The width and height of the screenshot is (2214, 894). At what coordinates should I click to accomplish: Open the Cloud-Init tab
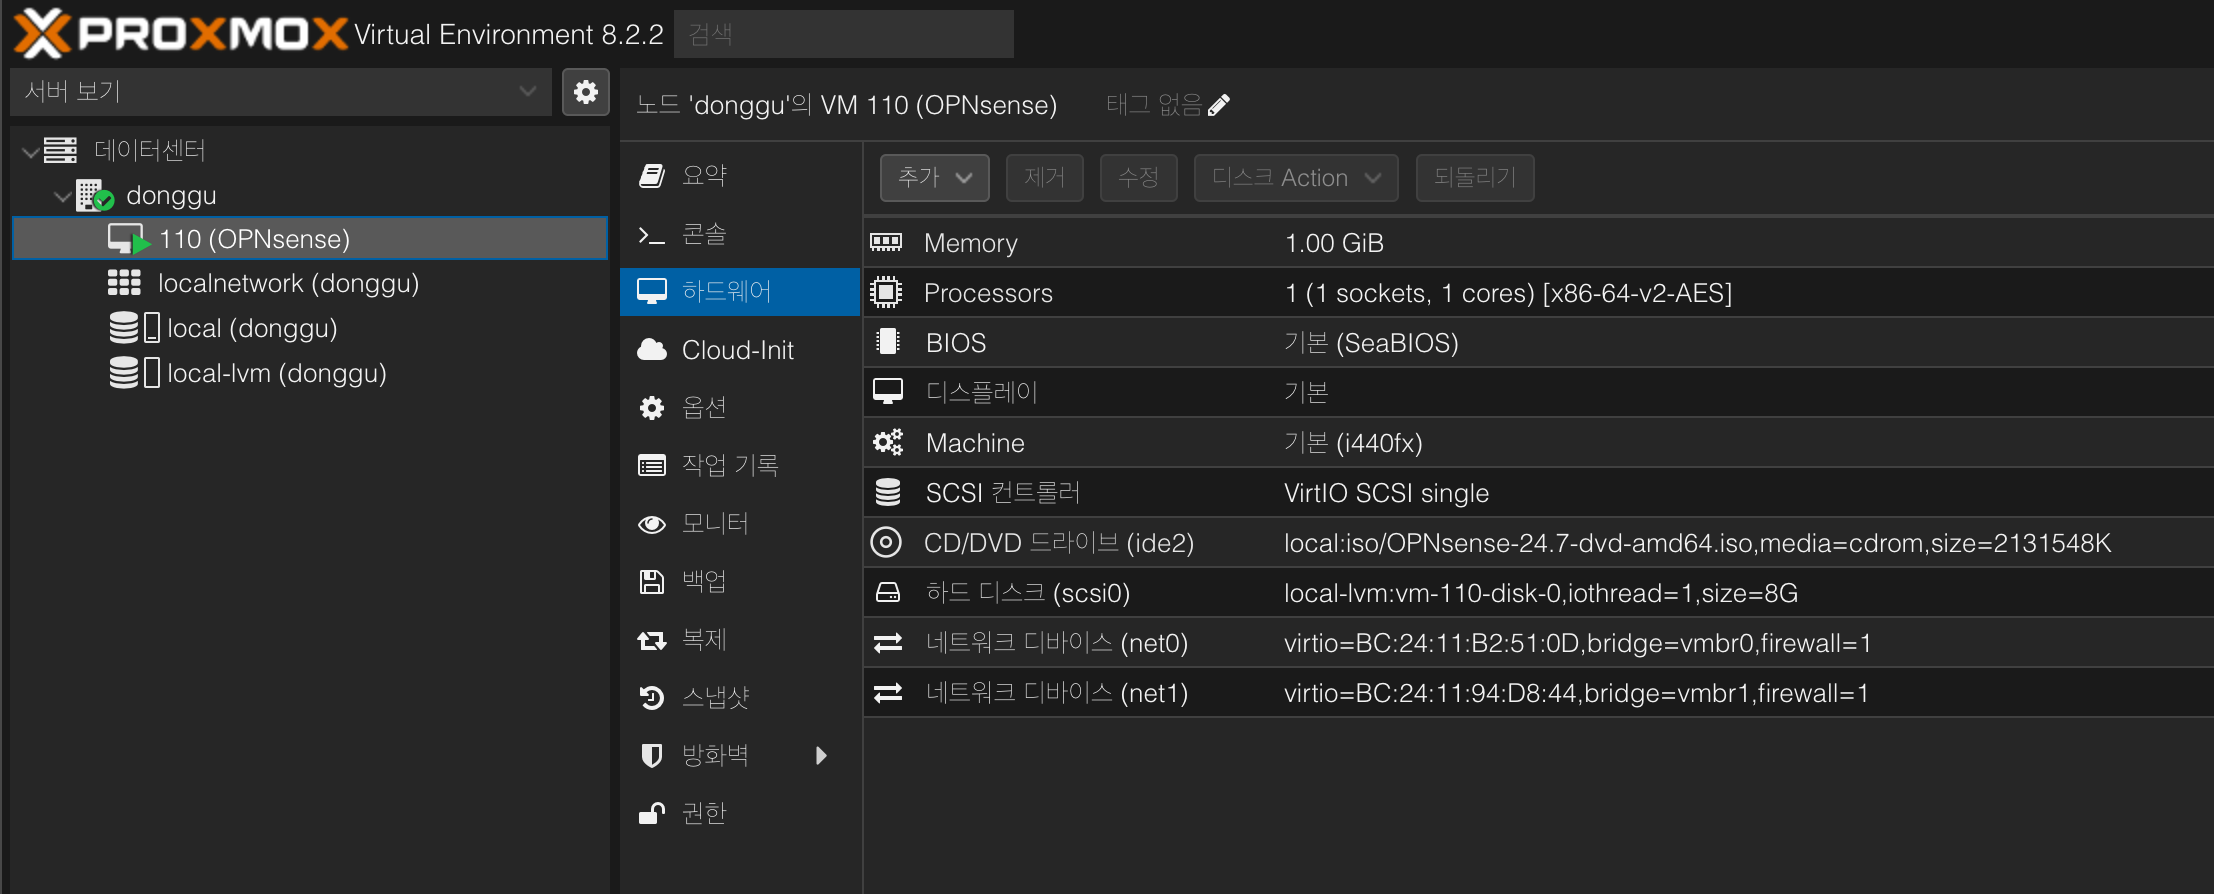tap(740, 350)
